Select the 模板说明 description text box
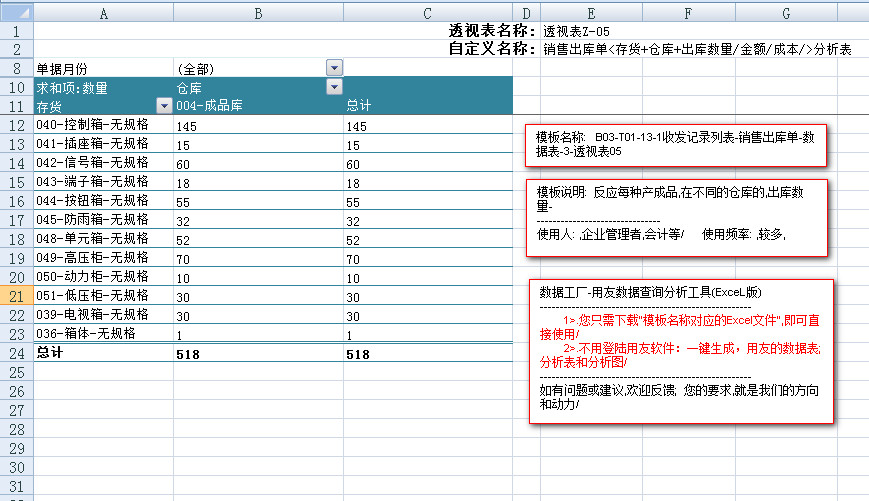This screenshot has height=501, width=869. [x=677, y=218]
